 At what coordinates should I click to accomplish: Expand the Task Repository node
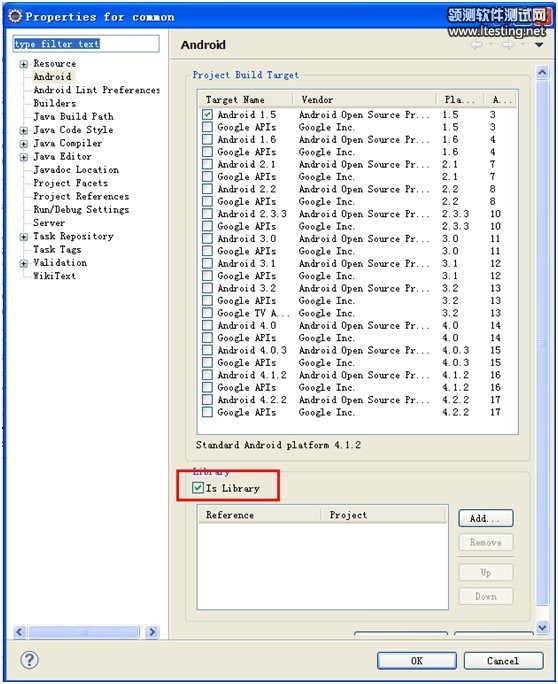click(x=24, y=237)
